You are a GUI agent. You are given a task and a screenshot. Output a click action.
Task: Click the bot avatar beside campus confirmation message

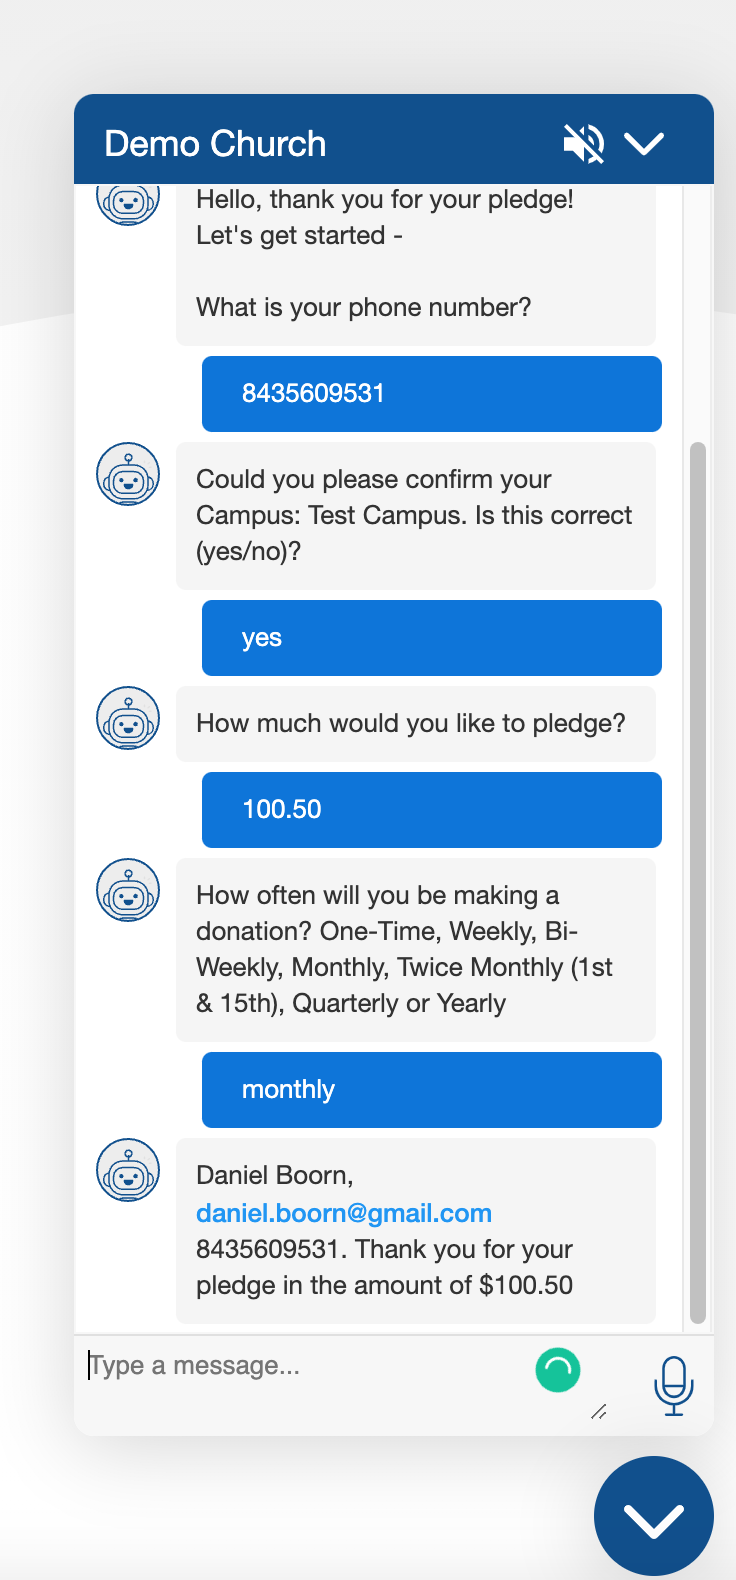pyautogui.click(x=128, y=474)
